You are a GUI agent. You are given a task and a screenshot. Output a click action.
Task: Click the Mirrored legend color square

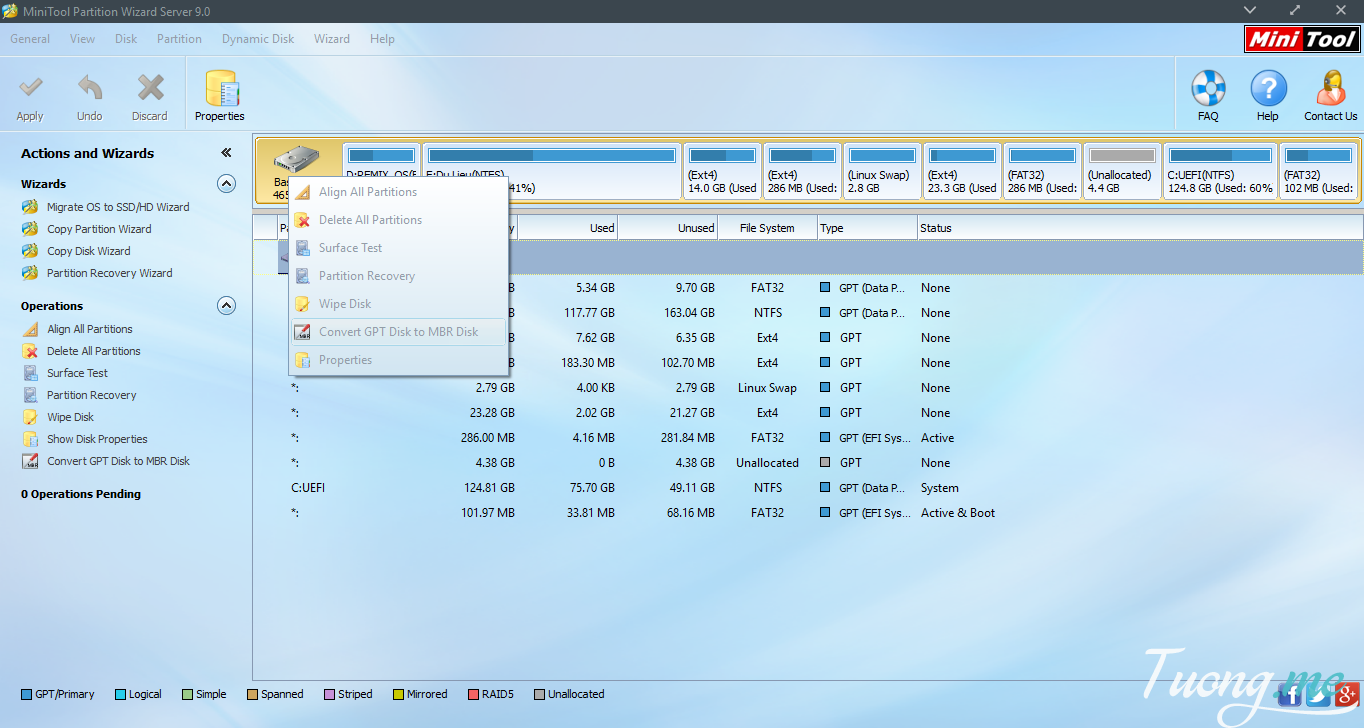398,694
